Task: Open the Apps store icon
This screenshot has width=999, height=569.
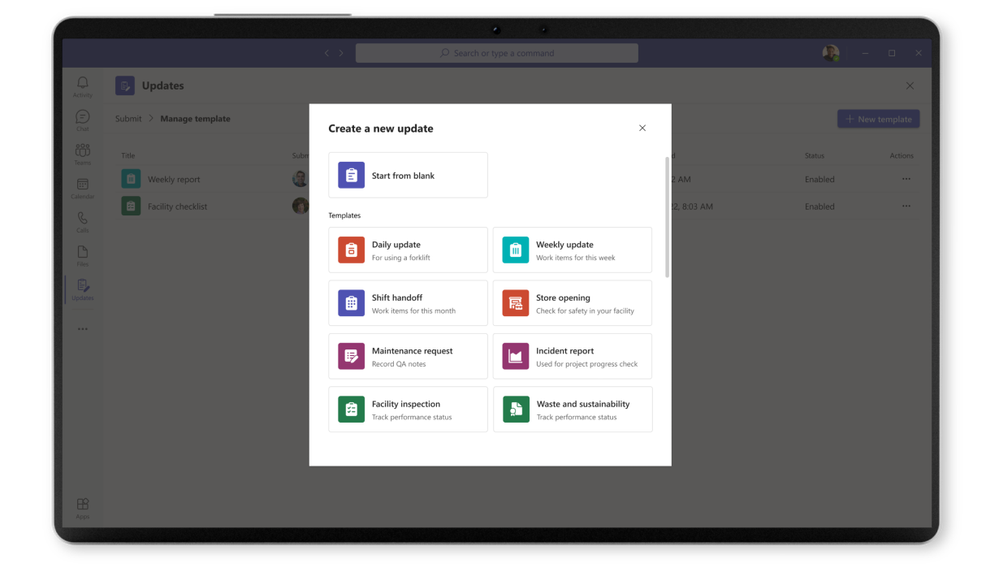Action: (82, 508)
